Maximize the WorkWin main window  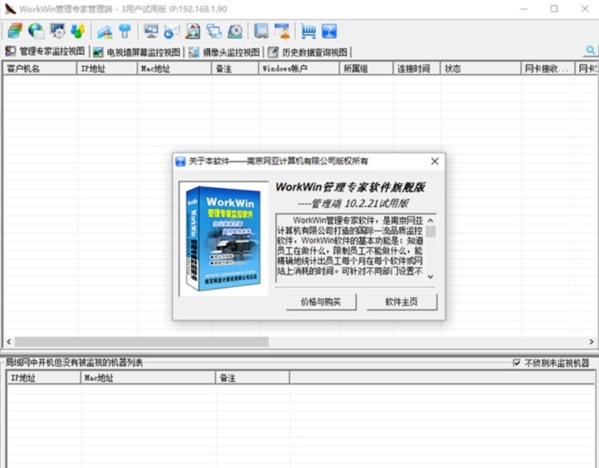tap(554, 8)
